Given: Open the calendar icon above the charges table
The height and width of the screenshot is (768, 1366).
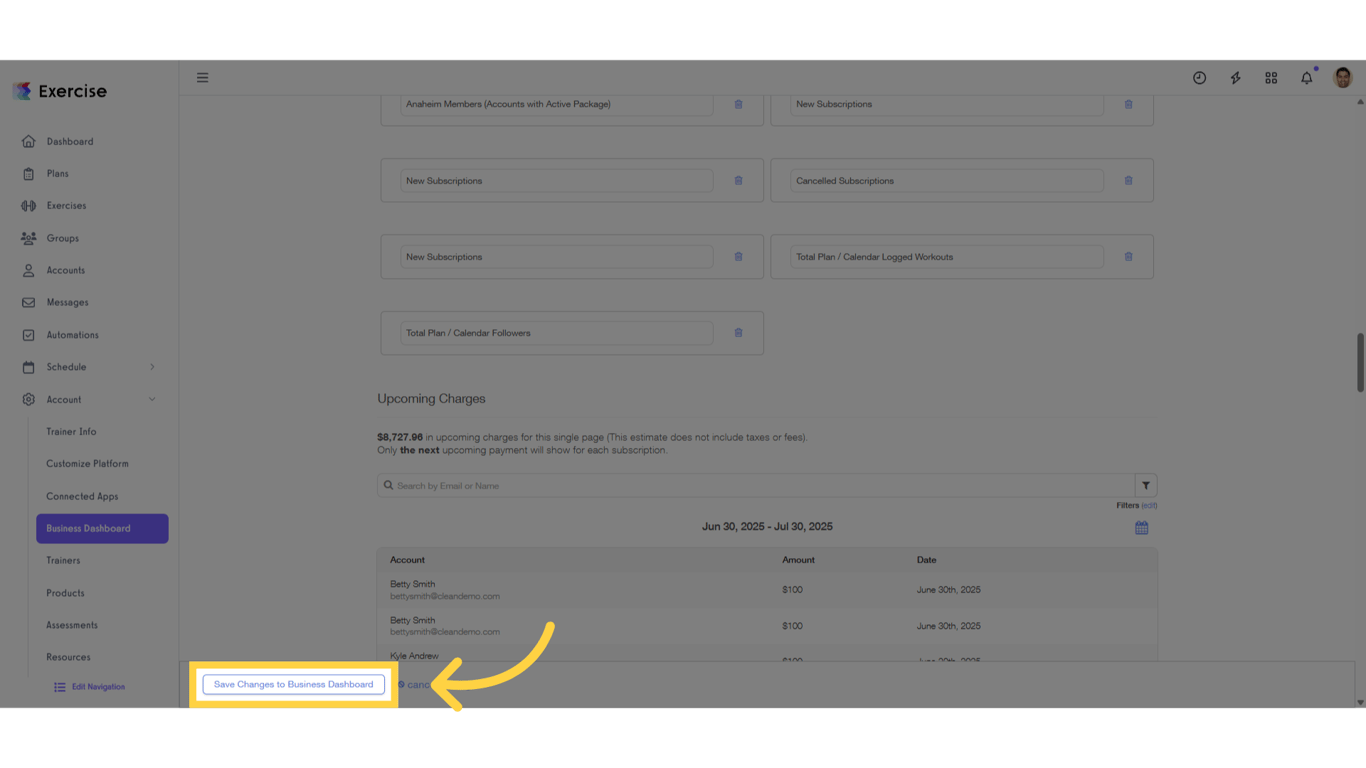Looking at the screenshot, I should pos(1141,527).
